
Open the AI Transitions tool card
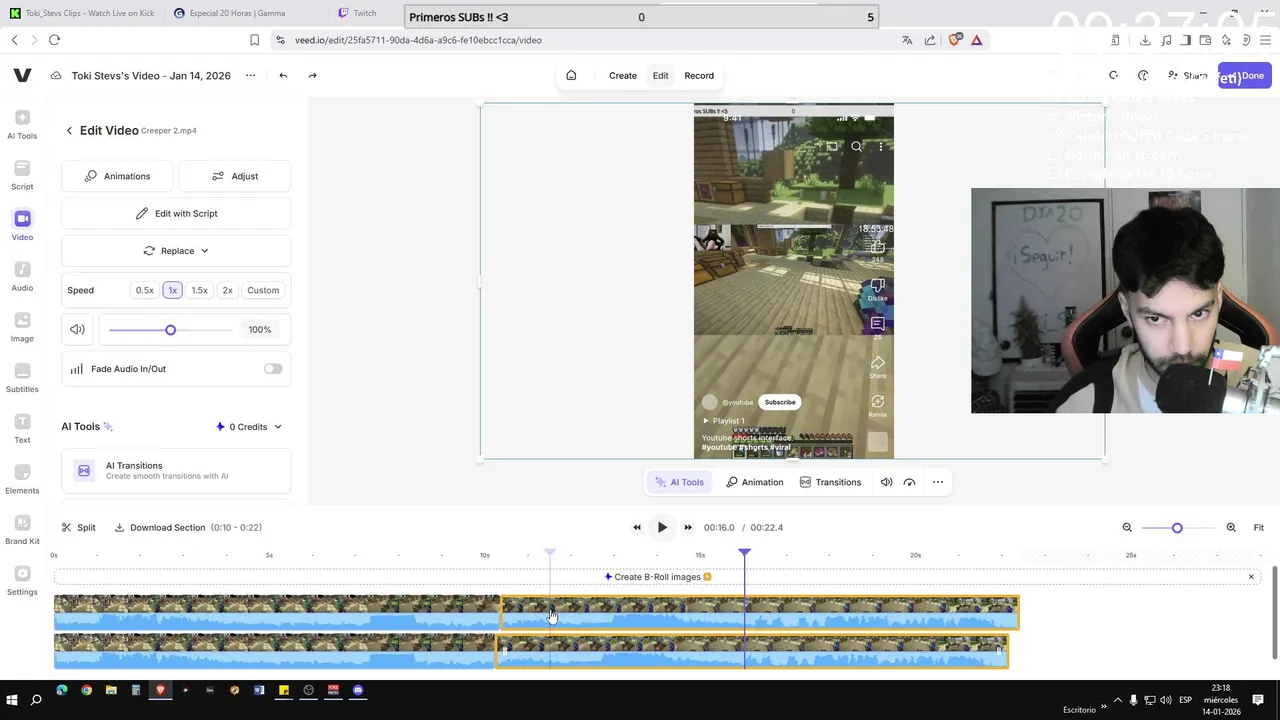click(x=176, y=470)
